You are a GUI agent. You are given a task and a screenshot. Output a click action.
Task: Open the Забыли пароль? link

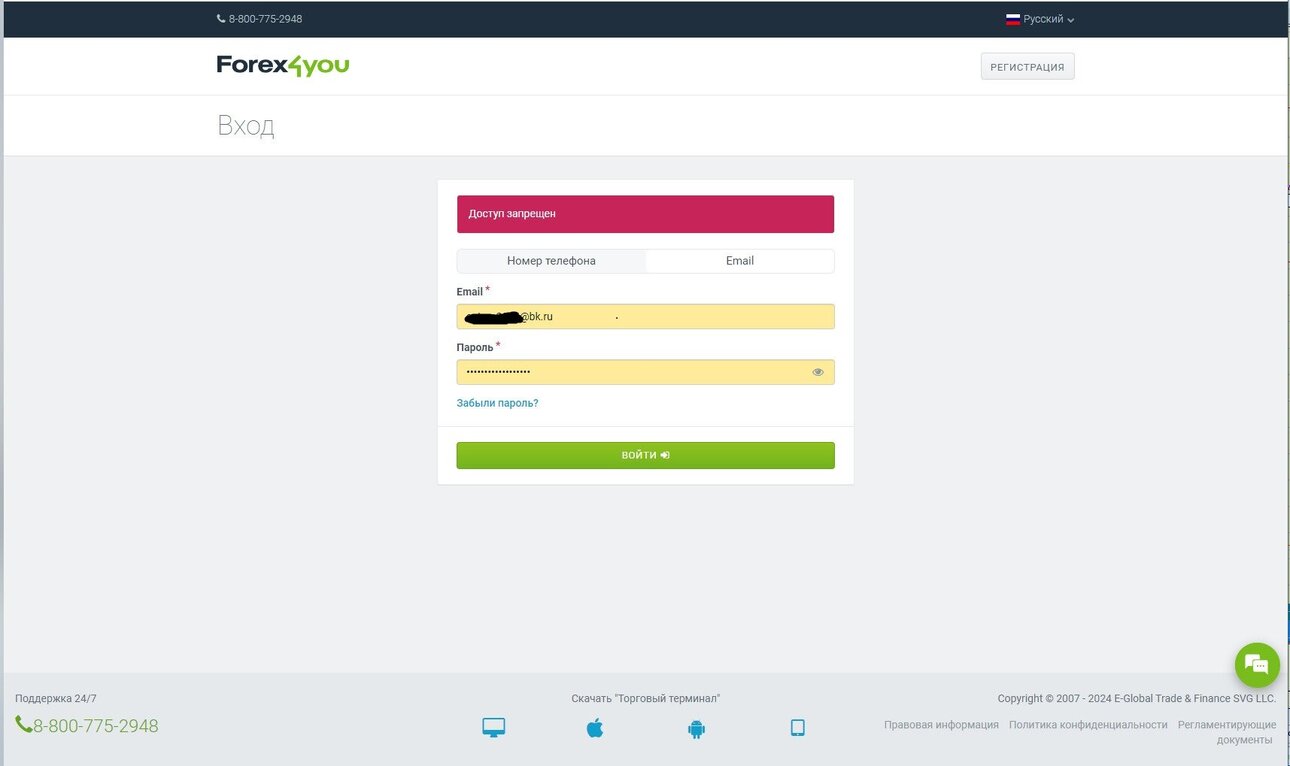497,403
